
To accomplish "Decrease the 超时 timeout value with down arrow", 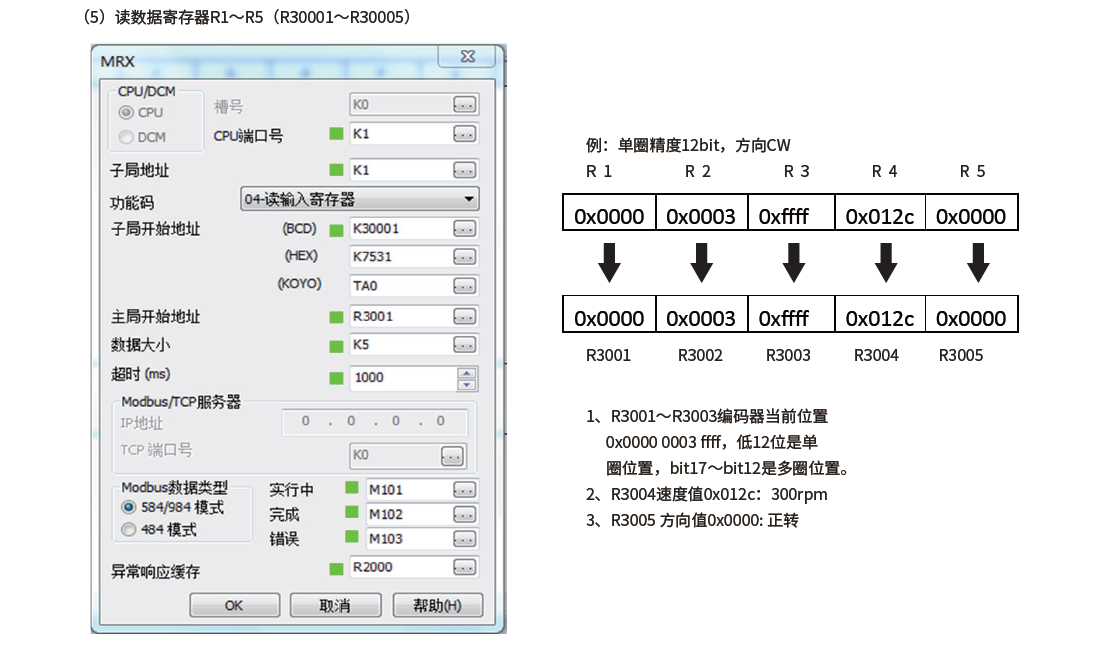I will 466,384.
